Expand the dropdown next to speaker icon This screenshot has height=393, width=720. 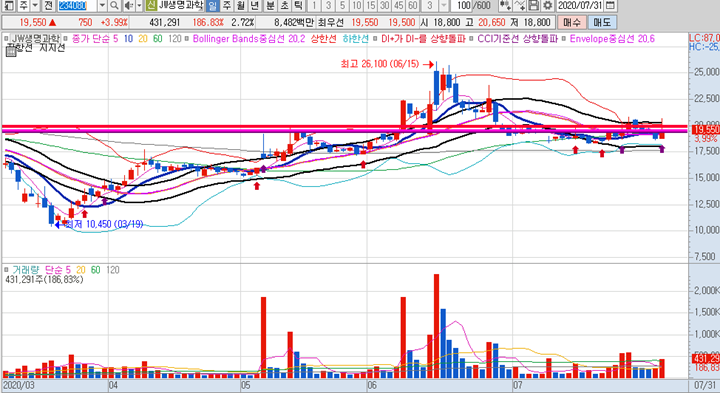(139, 6)
